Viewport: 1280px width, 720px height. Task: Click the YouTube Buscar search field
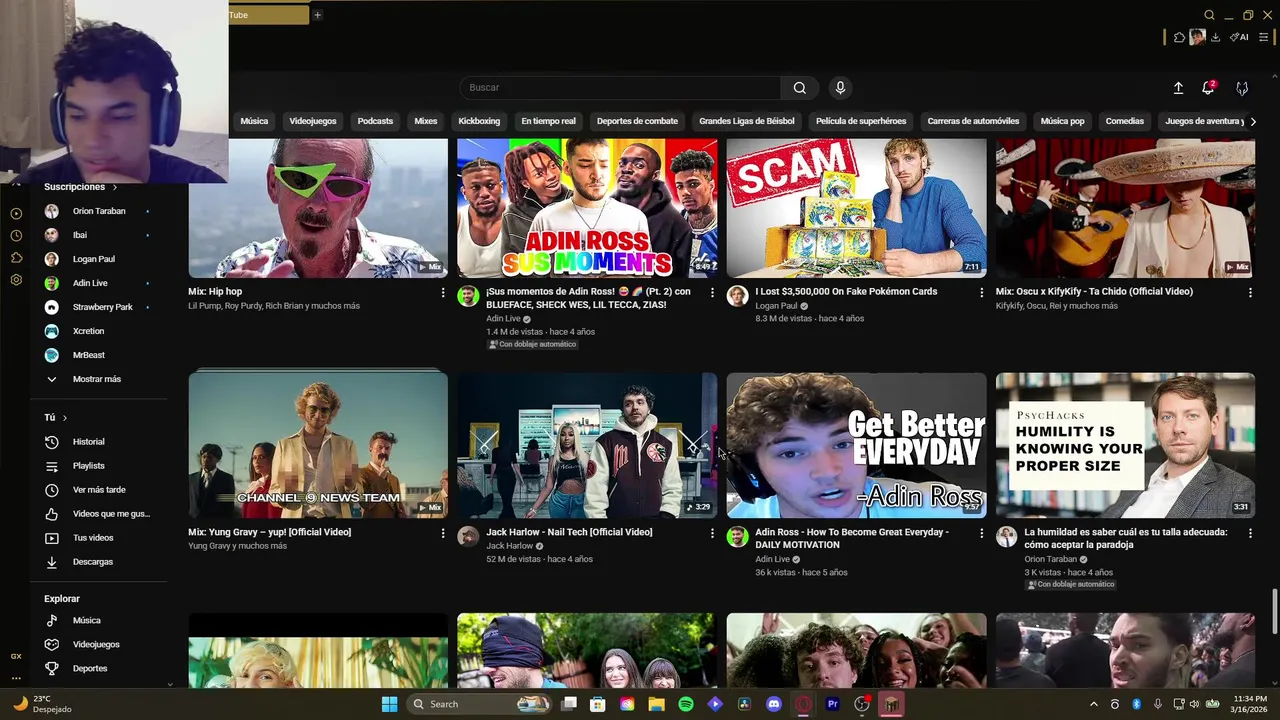pos(620,88)
